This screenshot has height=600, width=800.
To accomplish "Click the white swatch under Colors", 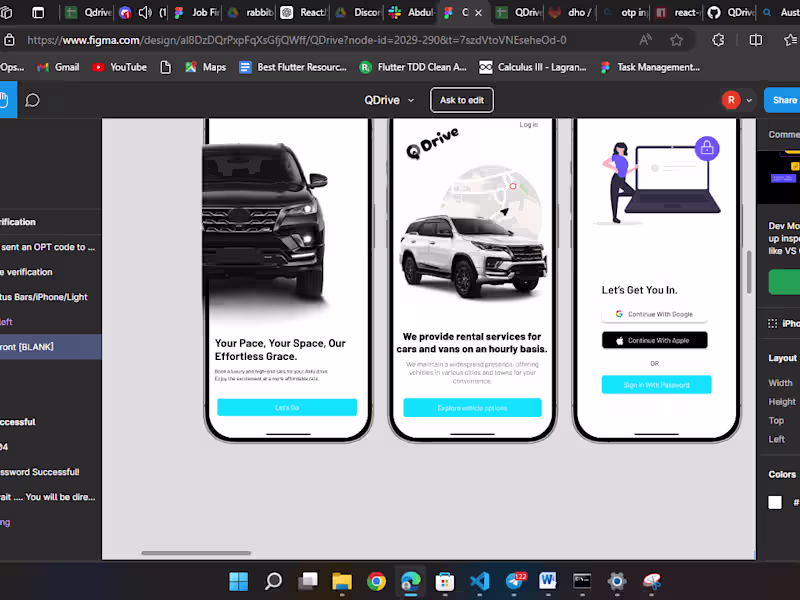I will [775, 503].
